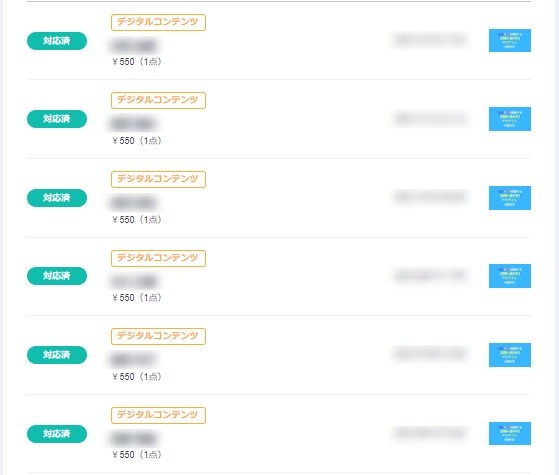The height and width of the screenshot is (475, 559).
Task: Click the first row's 対応済 status badge
Action: click(57, 41)
